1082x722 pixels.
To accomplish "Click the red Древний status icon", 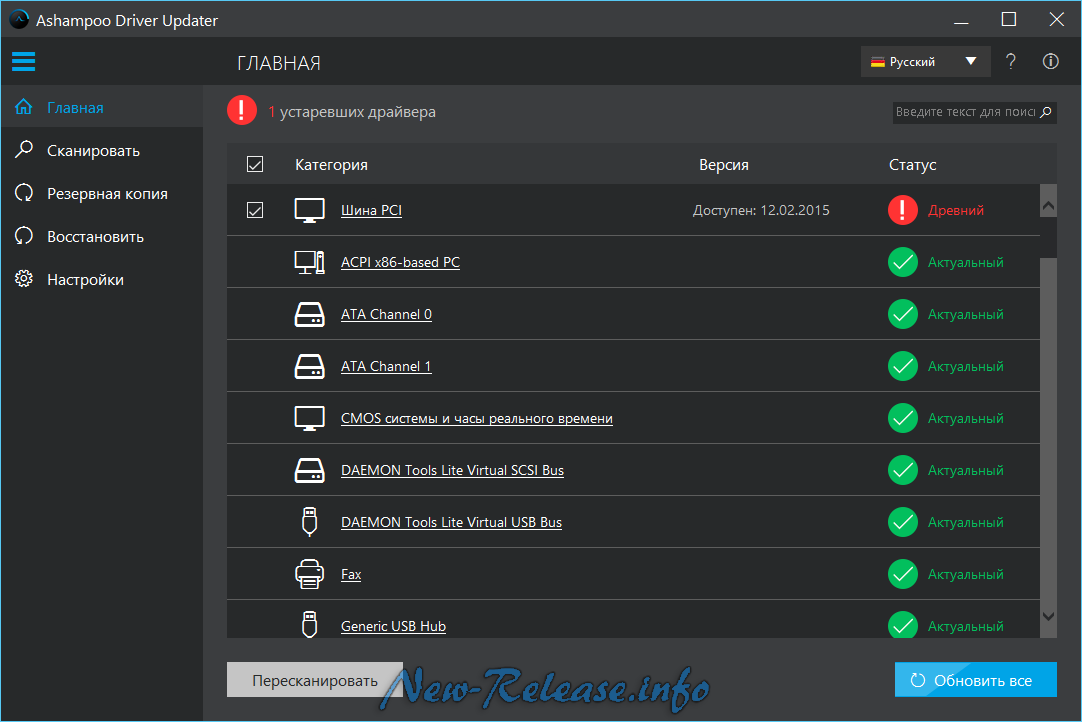I will pos(903,211).
